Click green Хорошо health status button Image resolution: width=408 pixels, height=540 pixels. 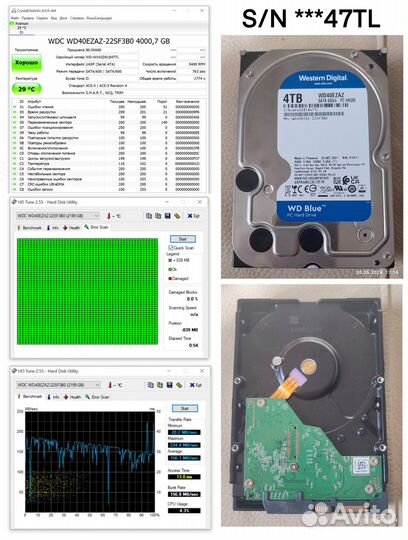27,63
